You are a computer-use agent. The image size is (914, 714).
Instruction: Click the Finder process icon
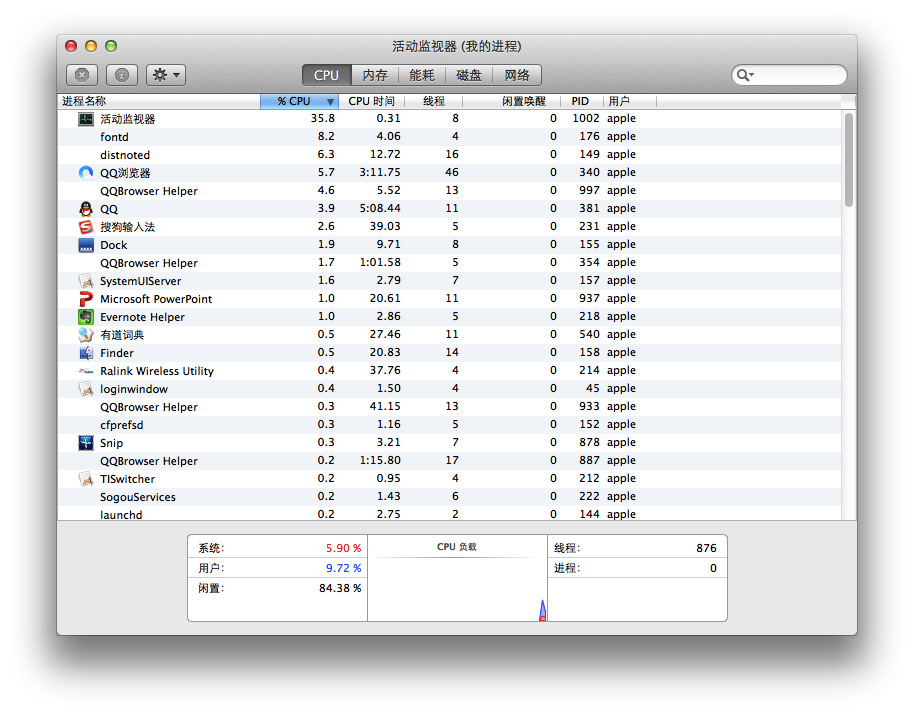coord(86,353)
